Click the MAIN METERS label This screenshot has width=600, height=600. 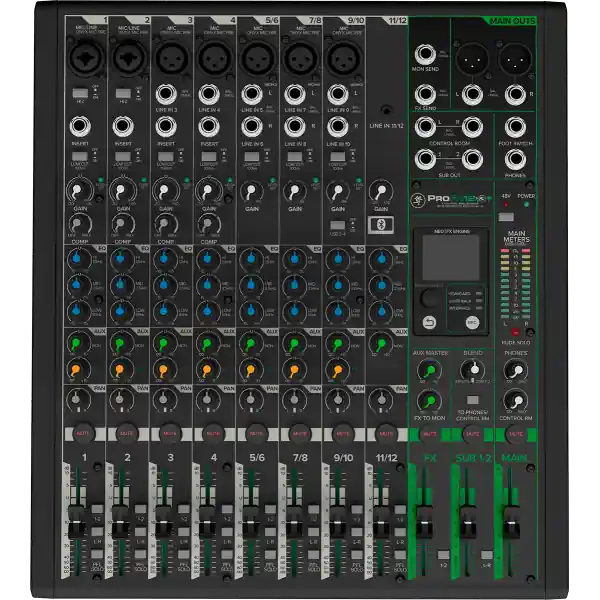(x=516, y=236)
